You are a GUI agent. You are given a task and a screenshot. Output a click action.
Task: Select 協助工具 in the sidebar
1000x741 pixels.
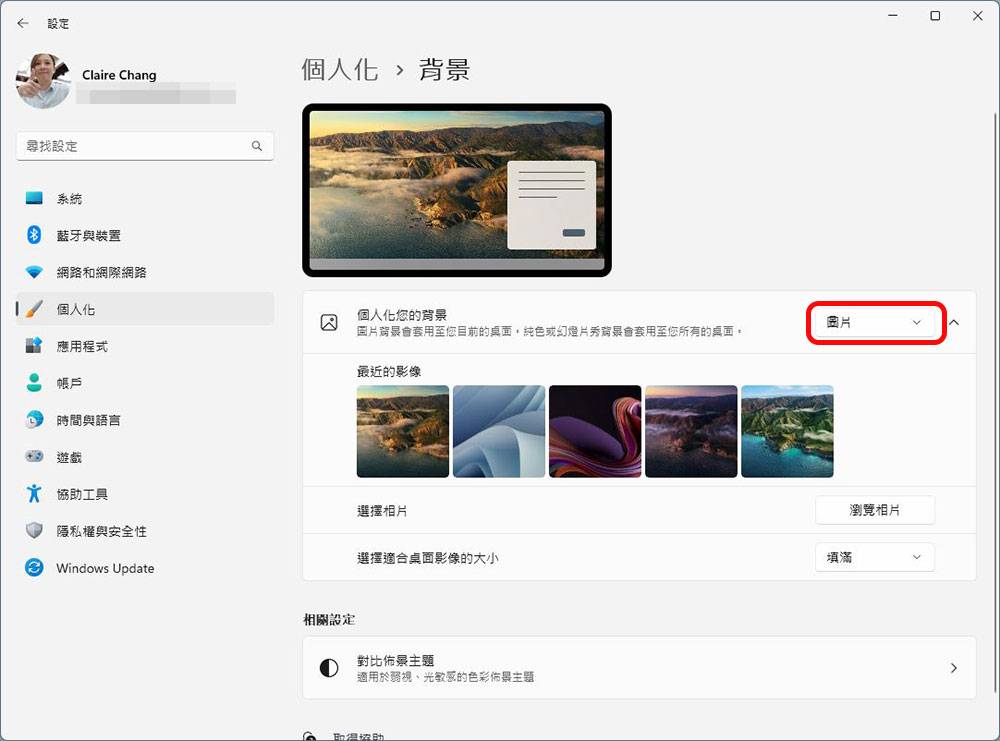81,494
